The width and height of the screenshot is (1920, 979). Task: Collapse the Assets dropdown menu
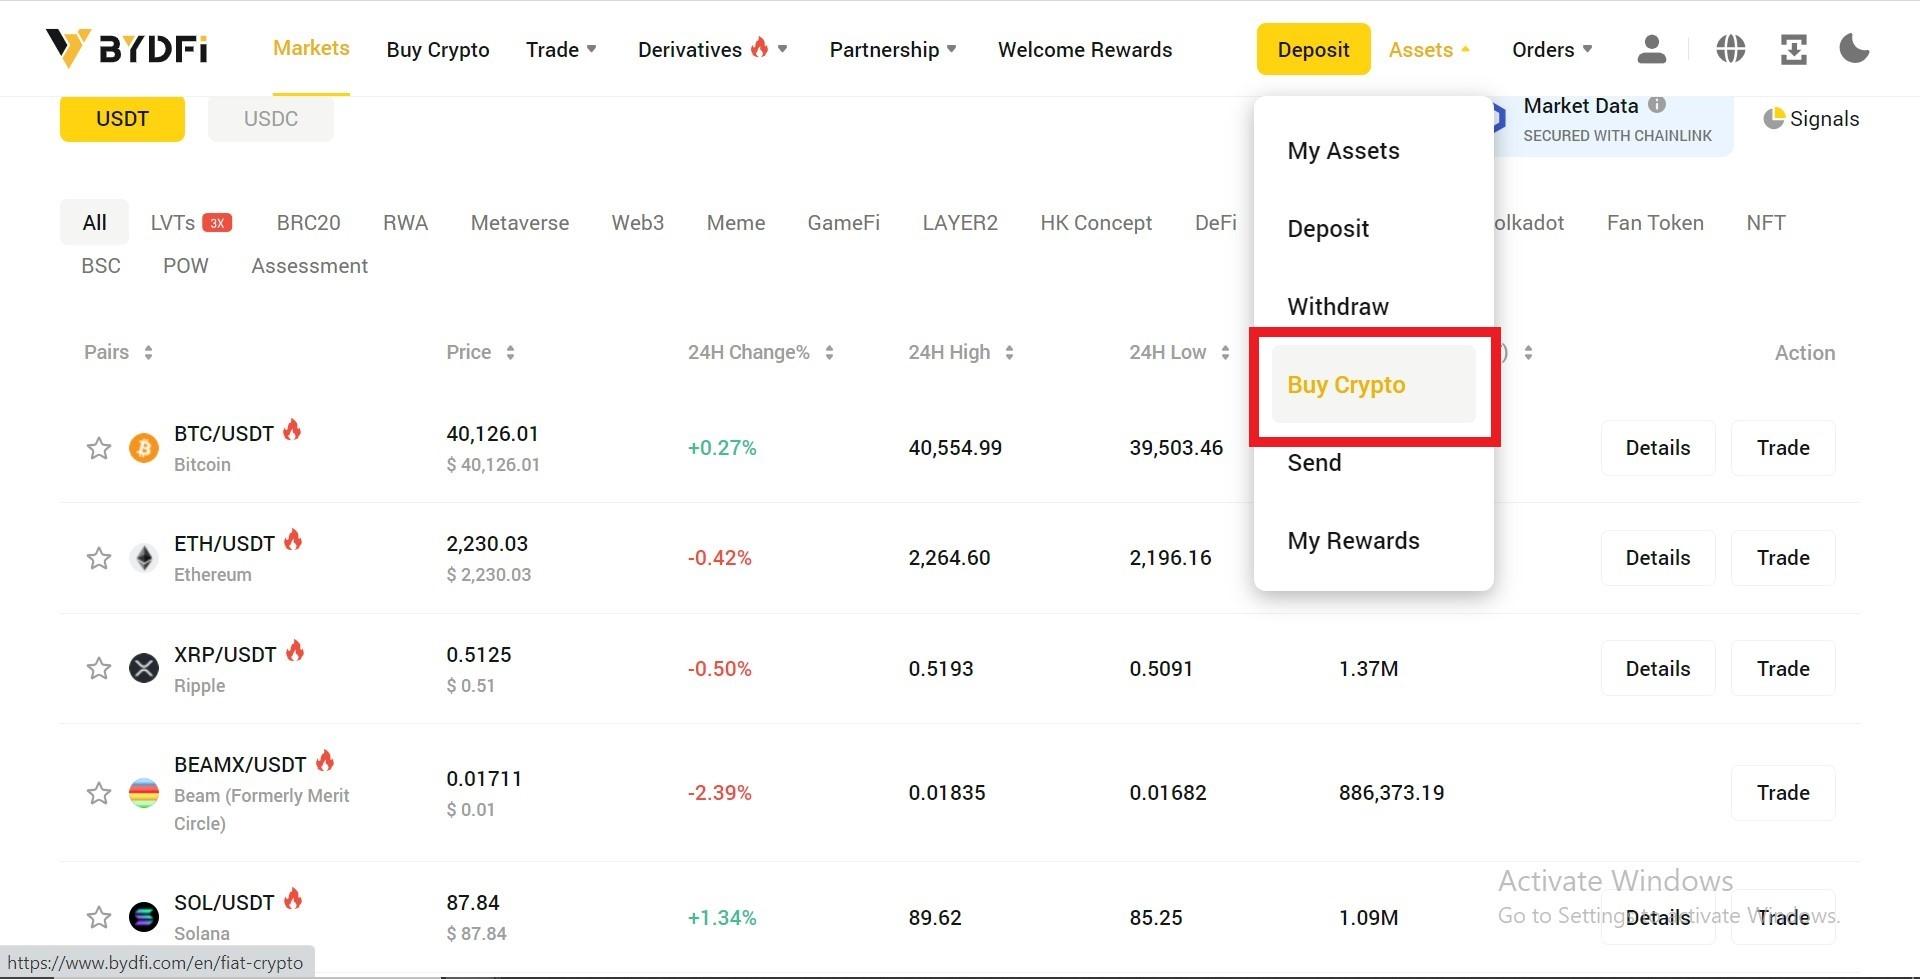coord(1429,49)
